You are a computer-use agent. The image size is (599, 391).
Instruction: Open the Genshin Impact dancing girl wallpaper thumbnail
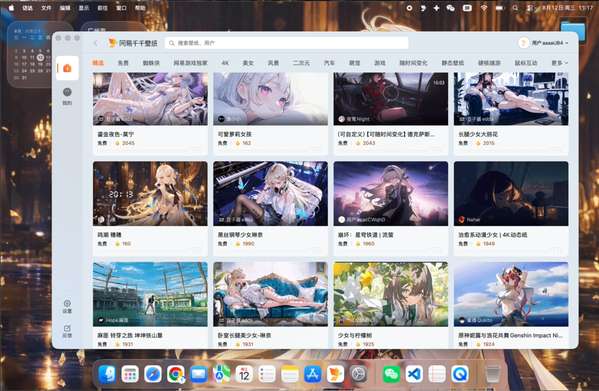click(511, 294)
